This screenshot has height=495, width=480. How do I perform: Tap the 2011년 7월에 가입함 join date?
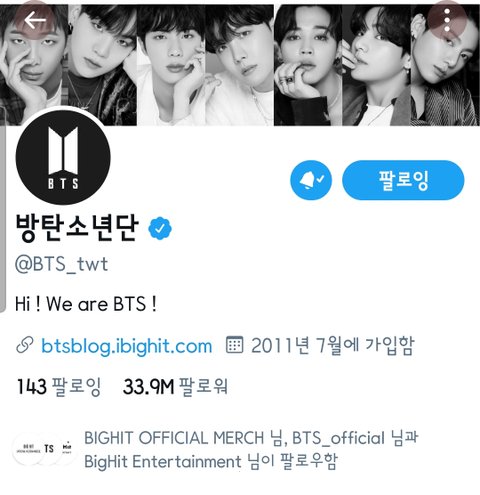tap(333, 345)
